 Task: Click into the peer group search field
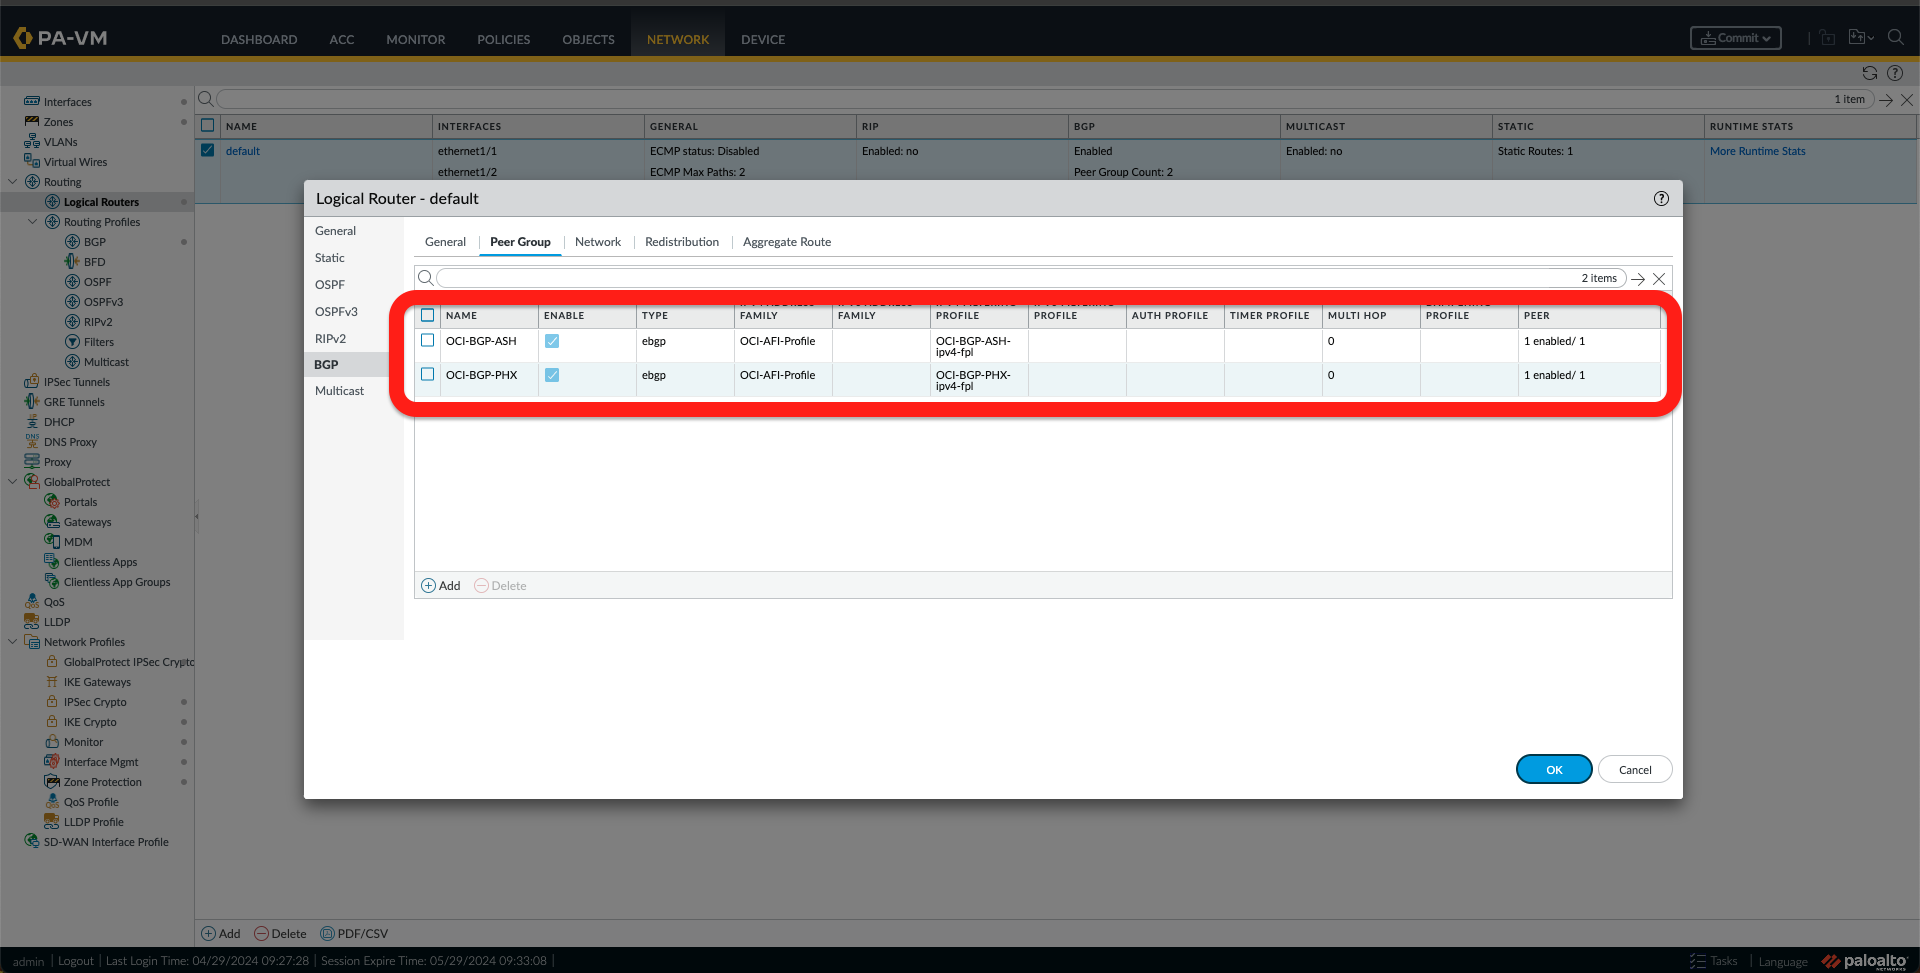(1000, 279)
